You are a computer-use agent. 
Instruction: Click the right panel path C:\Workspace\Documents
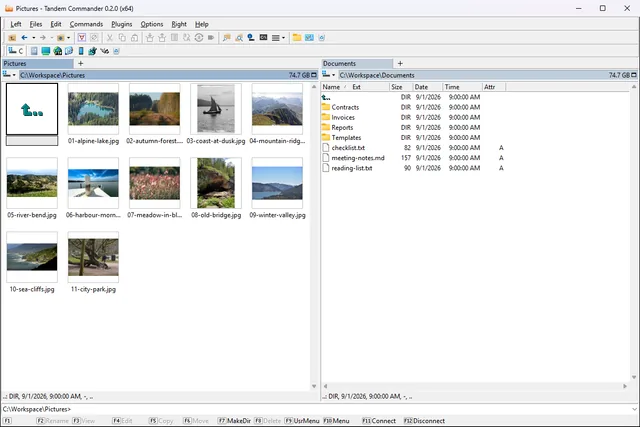click(377, 75)
